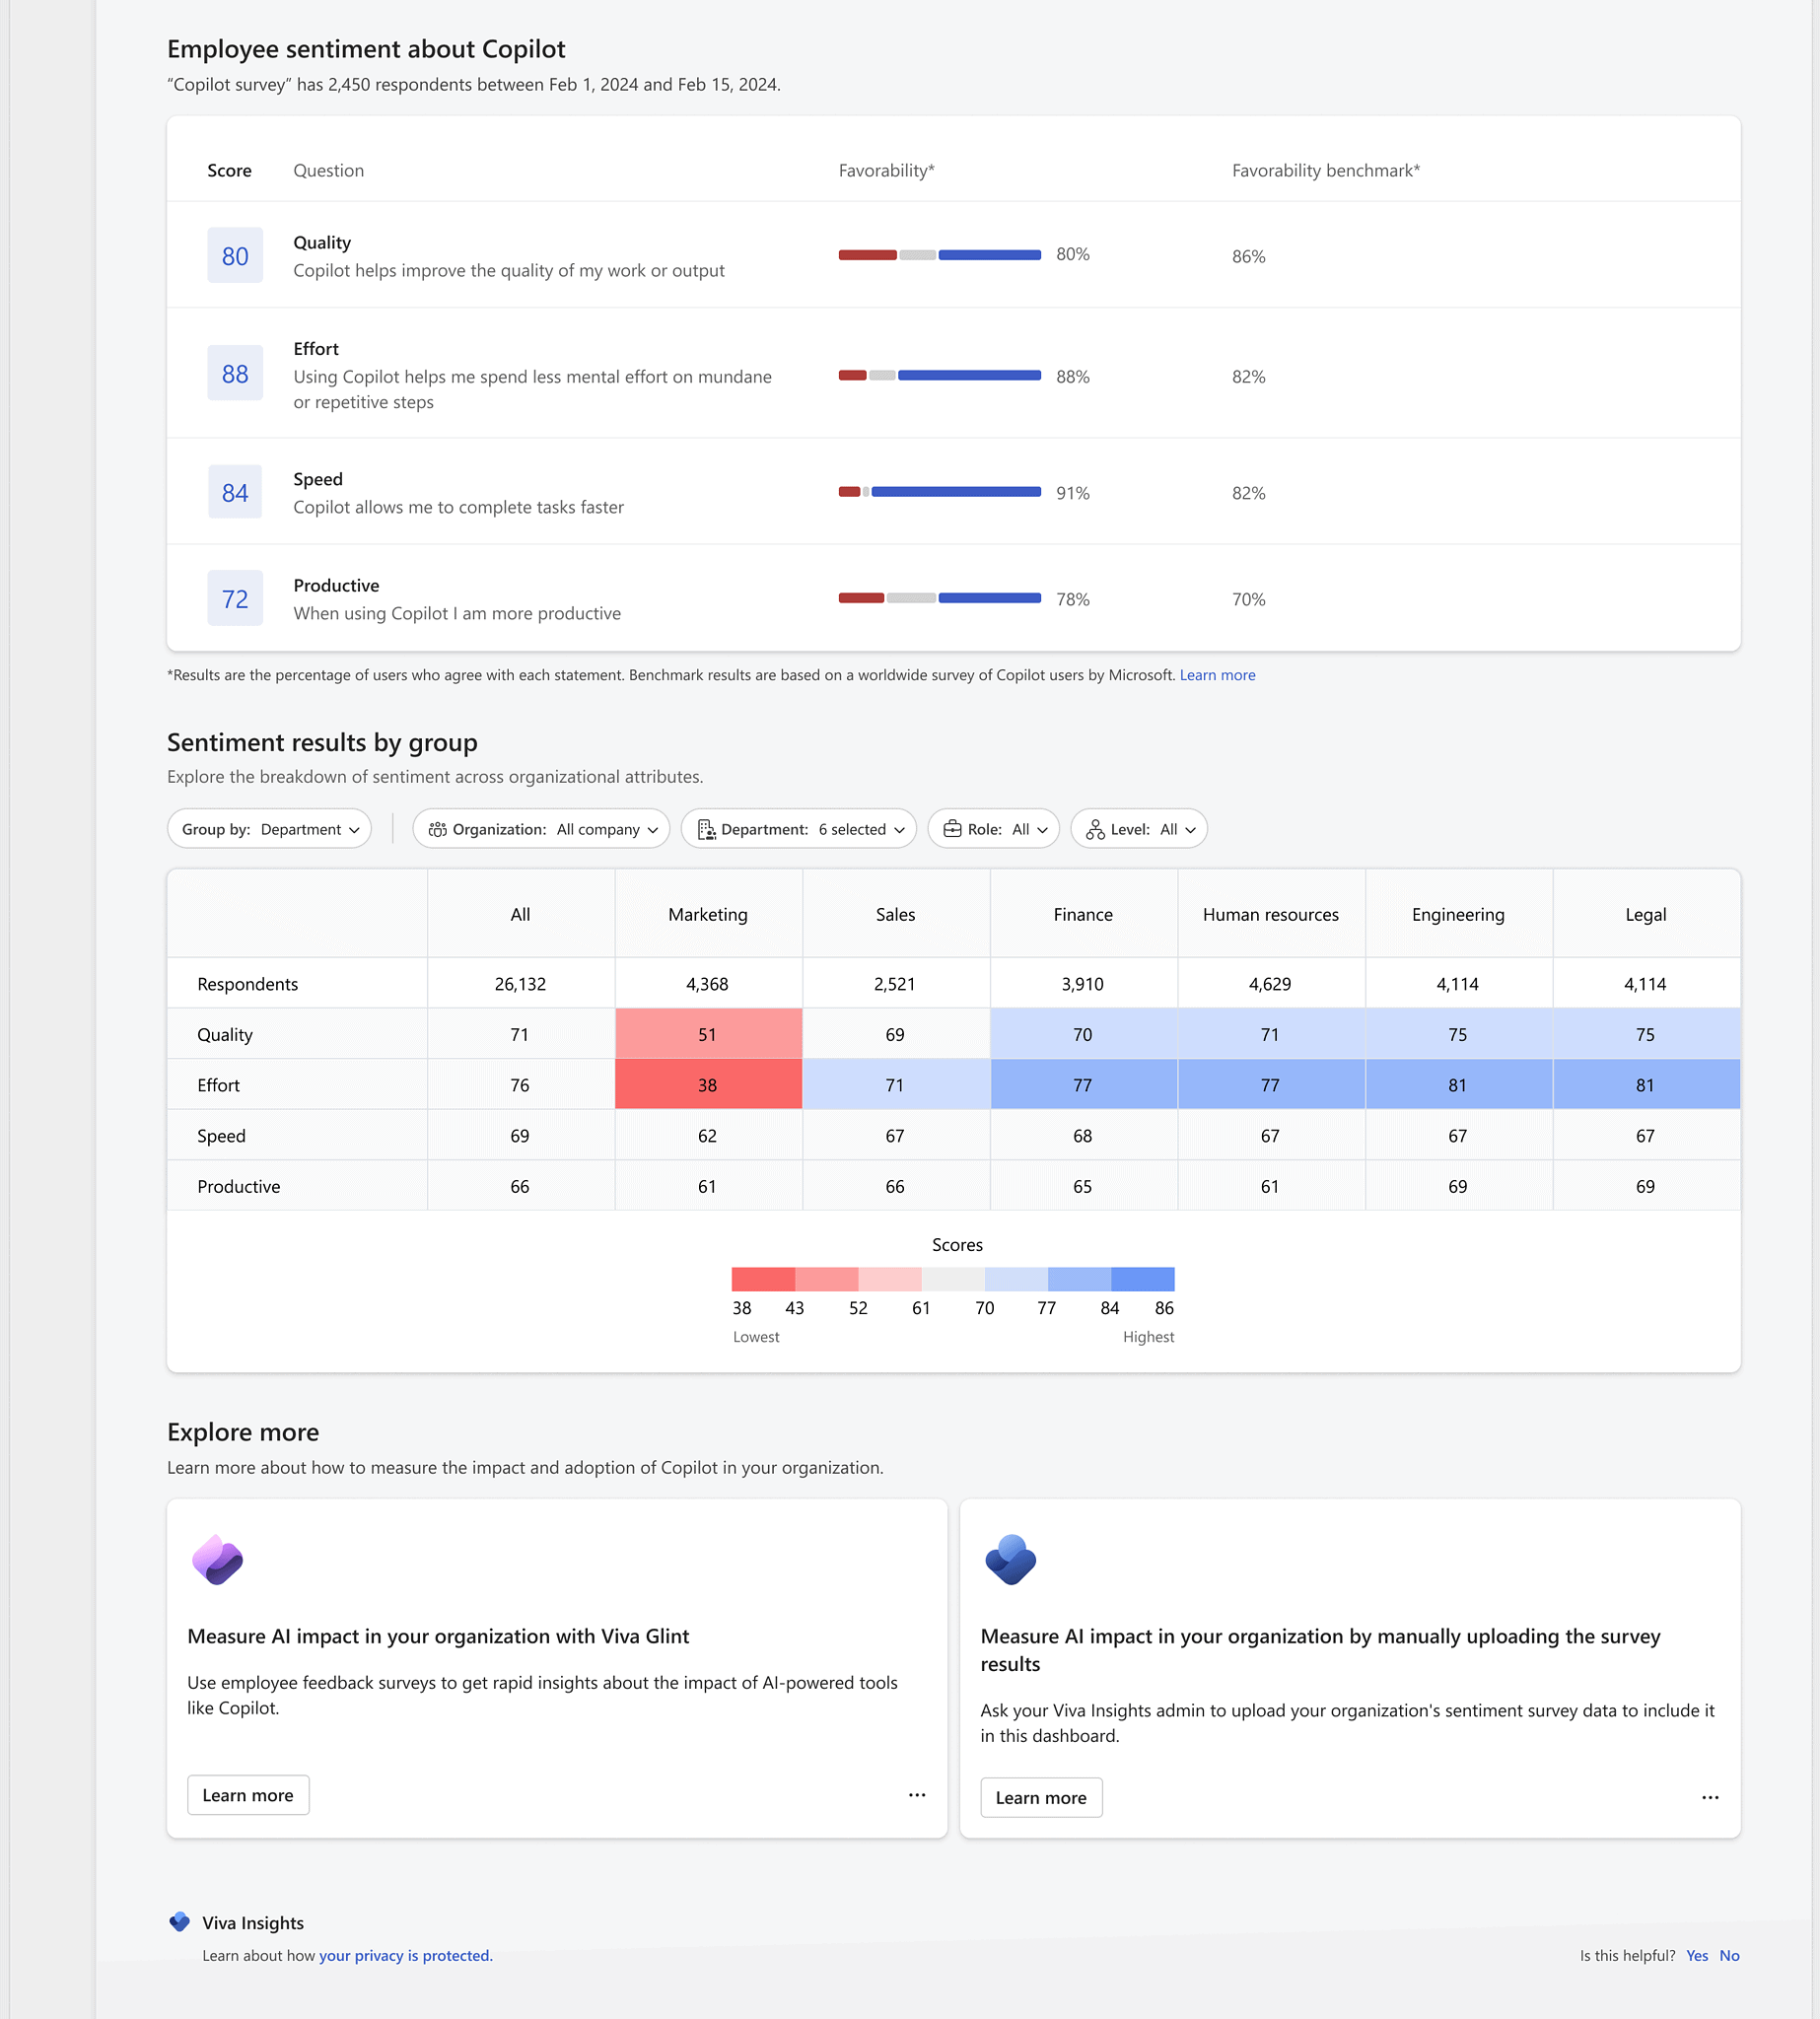Click the your privacy is protected link
Screen dimensions: 1820x2019
pyautogui.click(x=404, y=1955)
